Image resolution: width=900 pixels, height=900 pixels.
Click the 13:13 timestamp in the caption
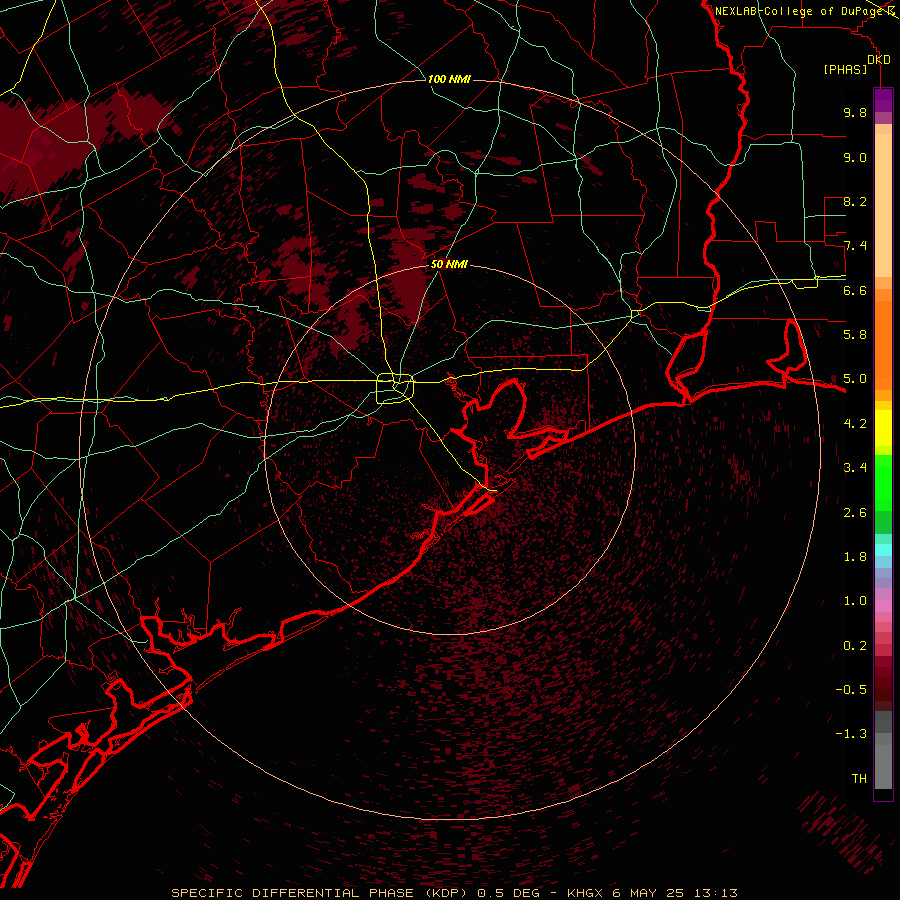717,893
